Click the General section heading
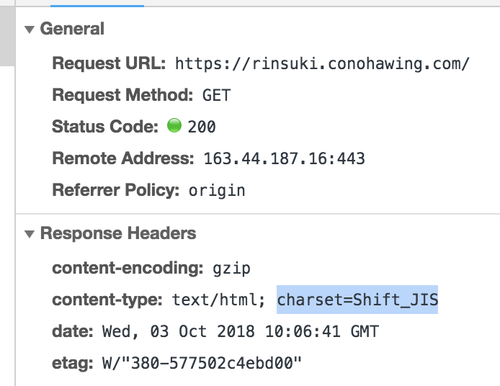This screenshot has width=500, height=386. (x=72, y=29)
